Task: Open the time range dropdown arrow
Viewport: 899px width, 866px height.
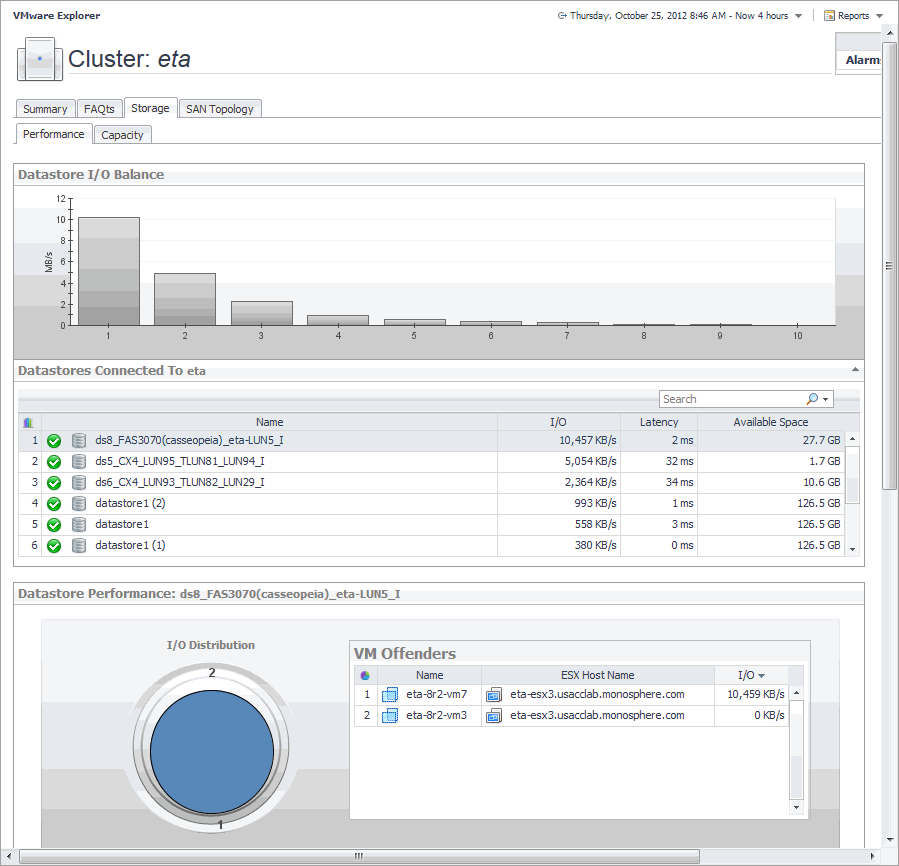Action: tap(798, 16)
